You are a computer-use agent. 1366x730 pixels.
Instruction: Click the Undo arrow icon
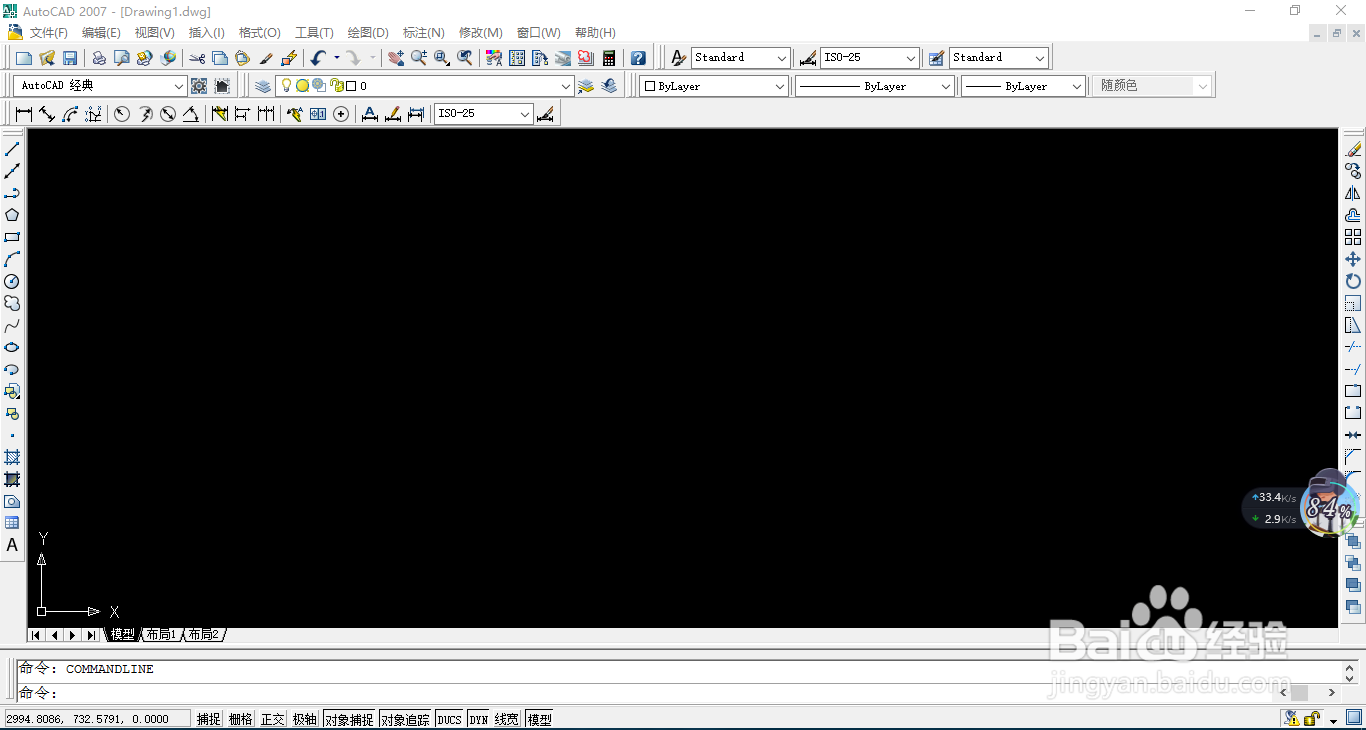click(318, 58)
